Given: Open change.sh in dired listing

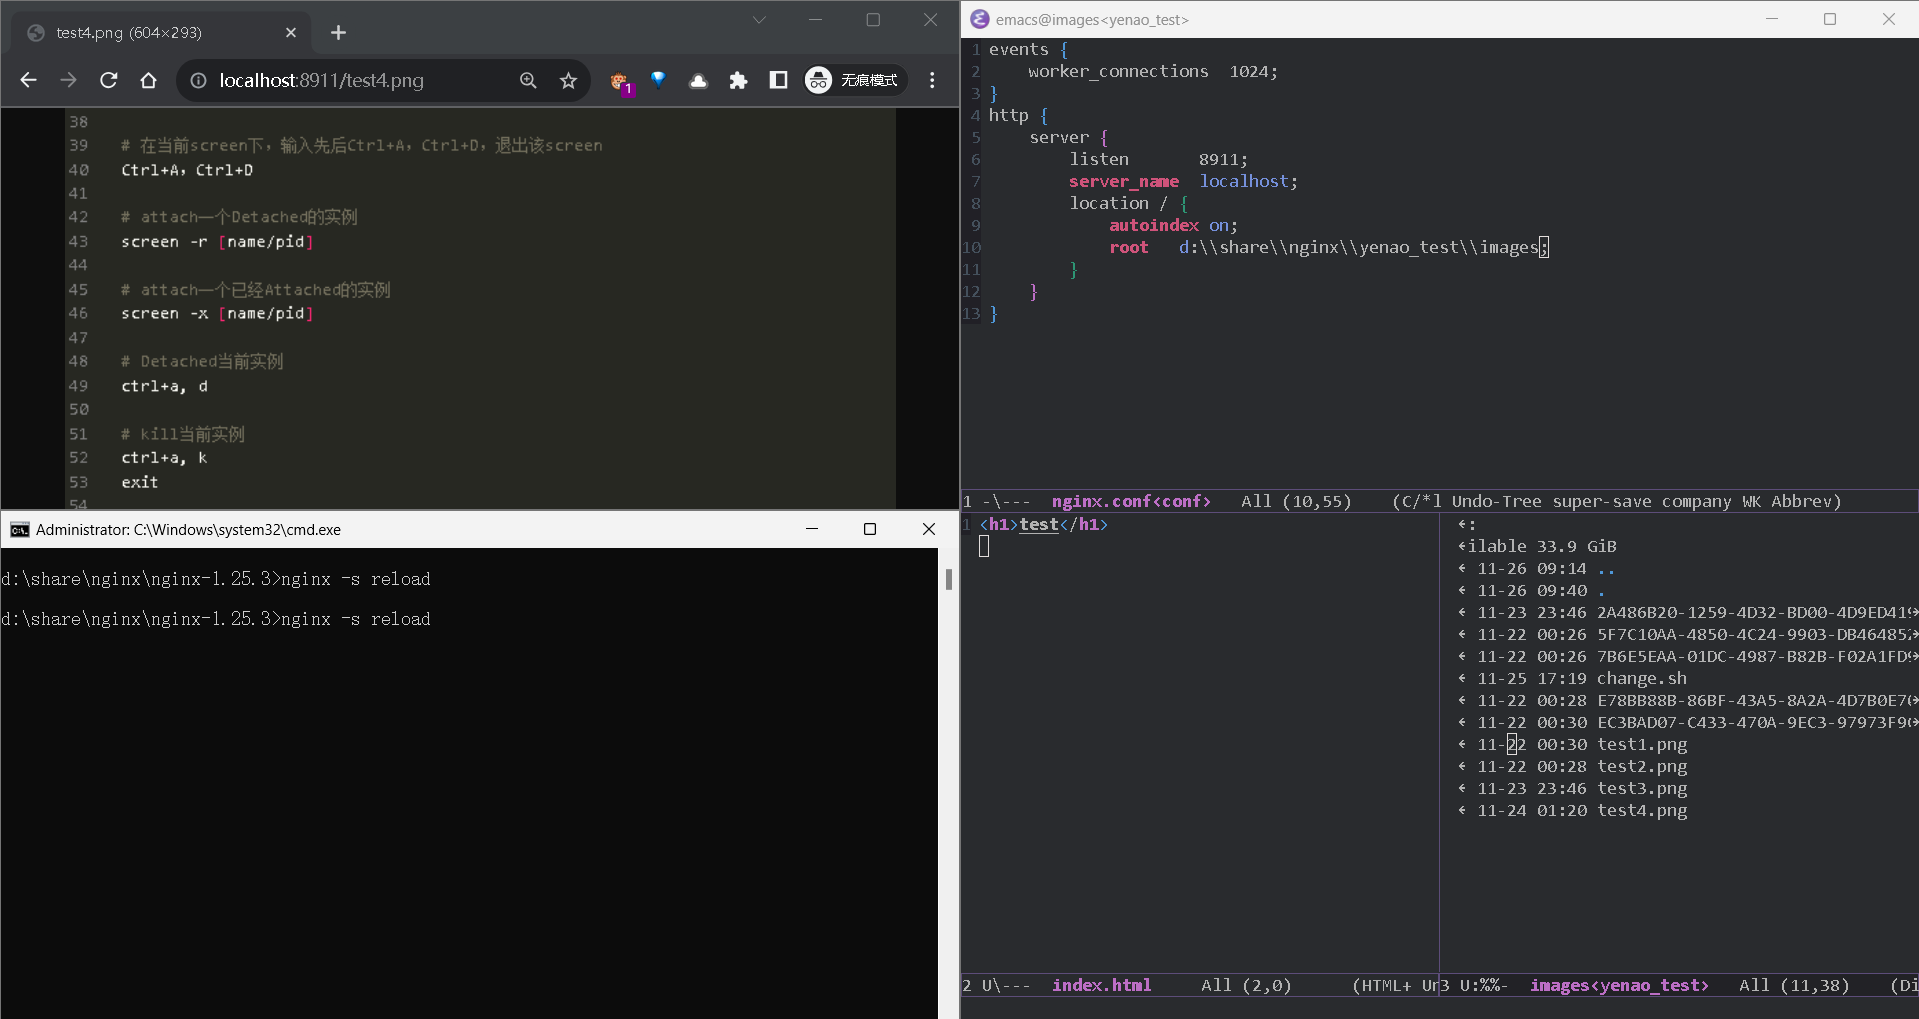Looking at the screenshot, I should click(x=1642, y=678).
